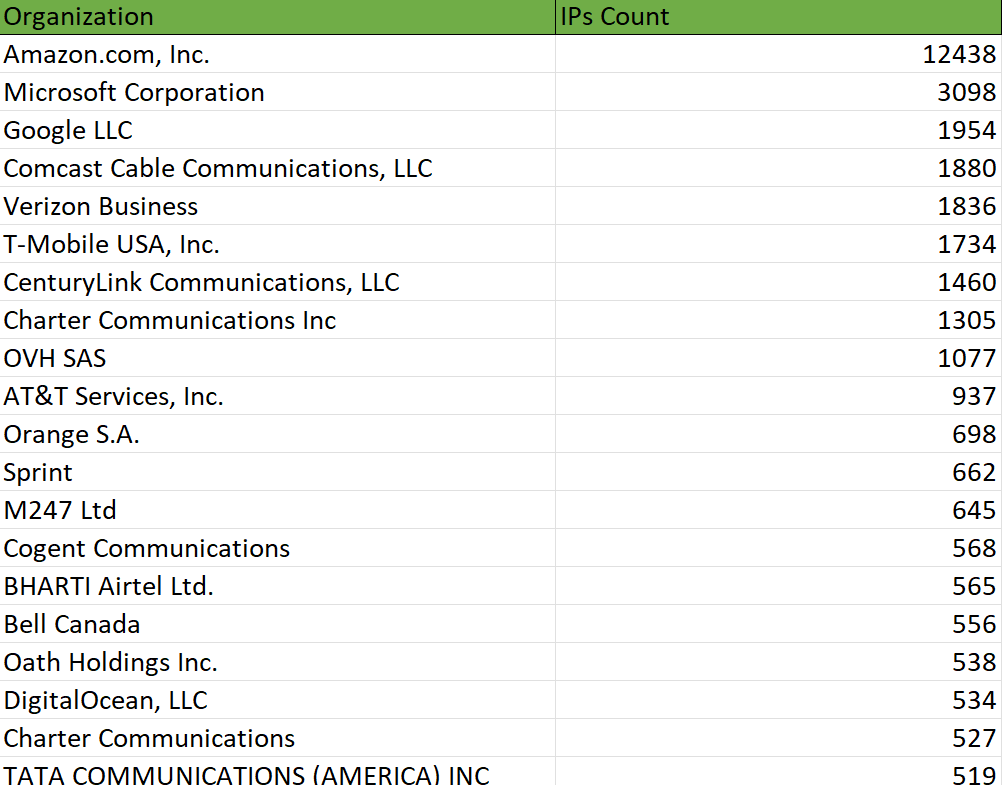
Task: Select the IP count cell showing 3098
Action: click(967, 92)
